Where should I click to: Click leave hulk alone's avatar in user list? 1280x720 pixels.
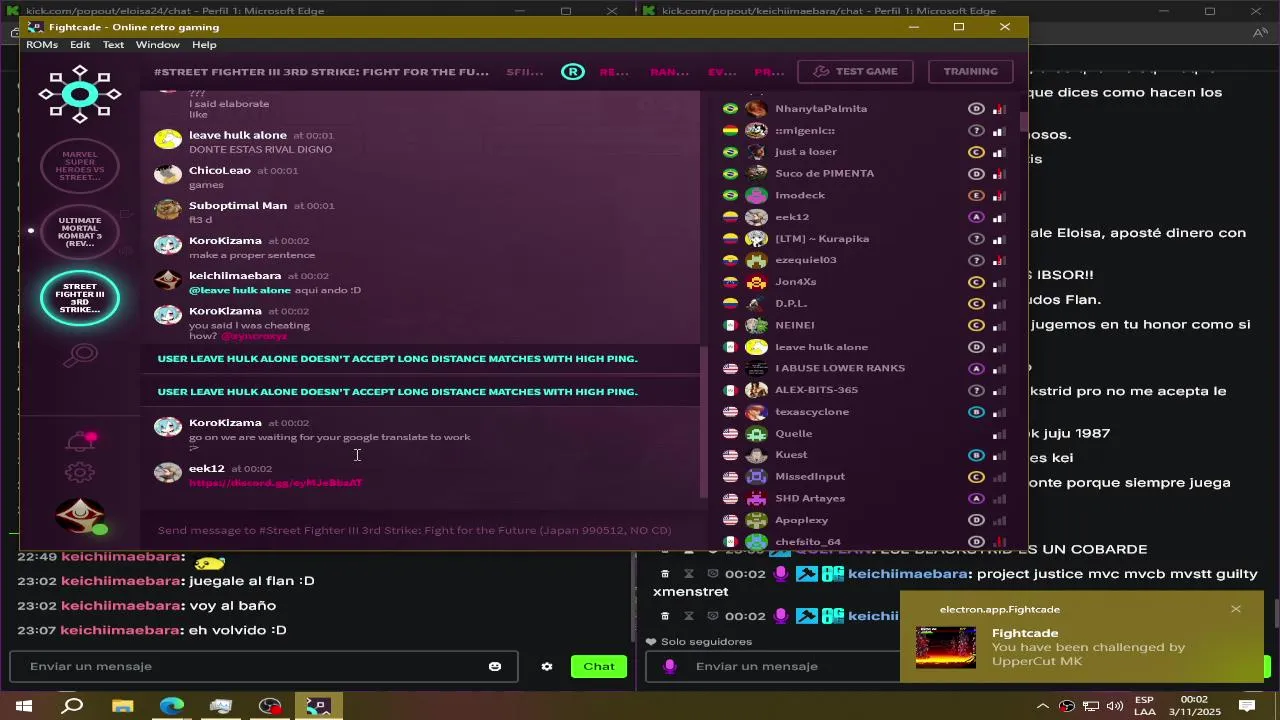757,347
